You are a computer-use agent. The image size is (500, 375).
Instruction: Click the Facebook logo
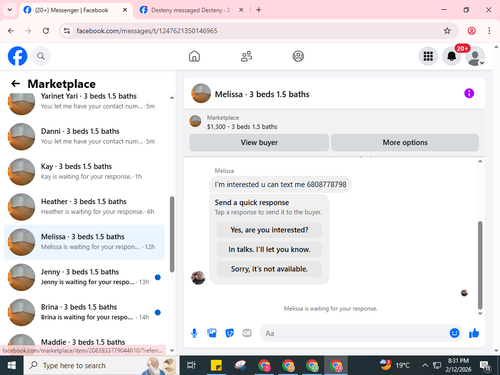click(x=17, y=56)
